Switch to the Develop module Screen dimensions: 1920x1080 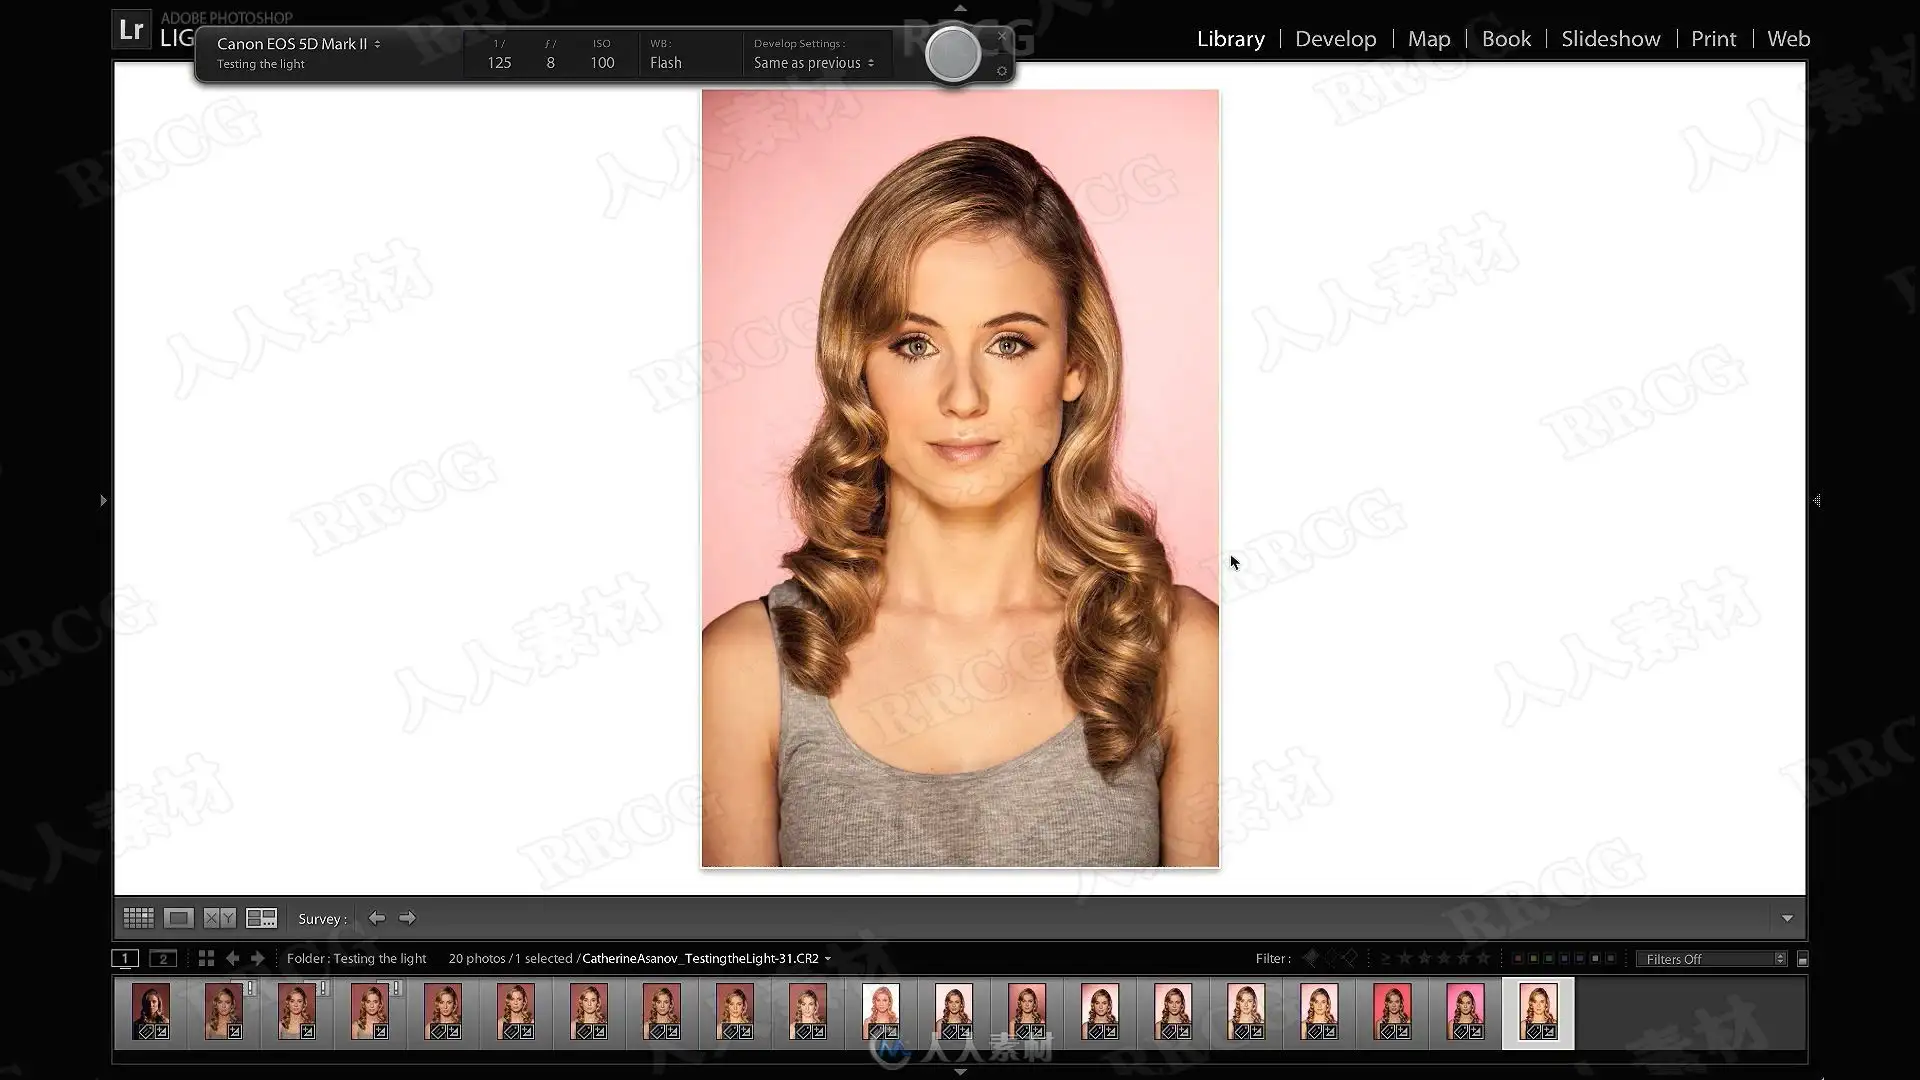coord(1335,39)
